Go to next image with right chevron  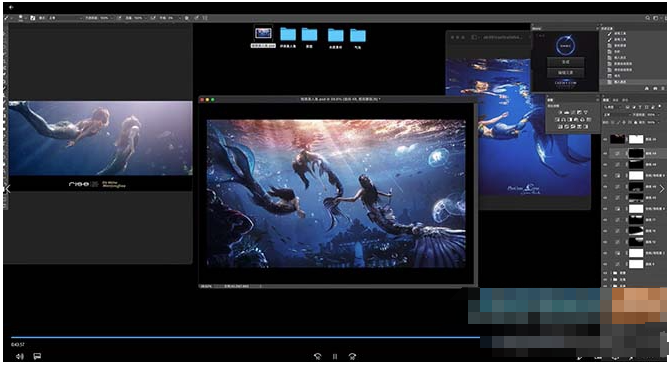pyautogui.click(x=662, y=189)
